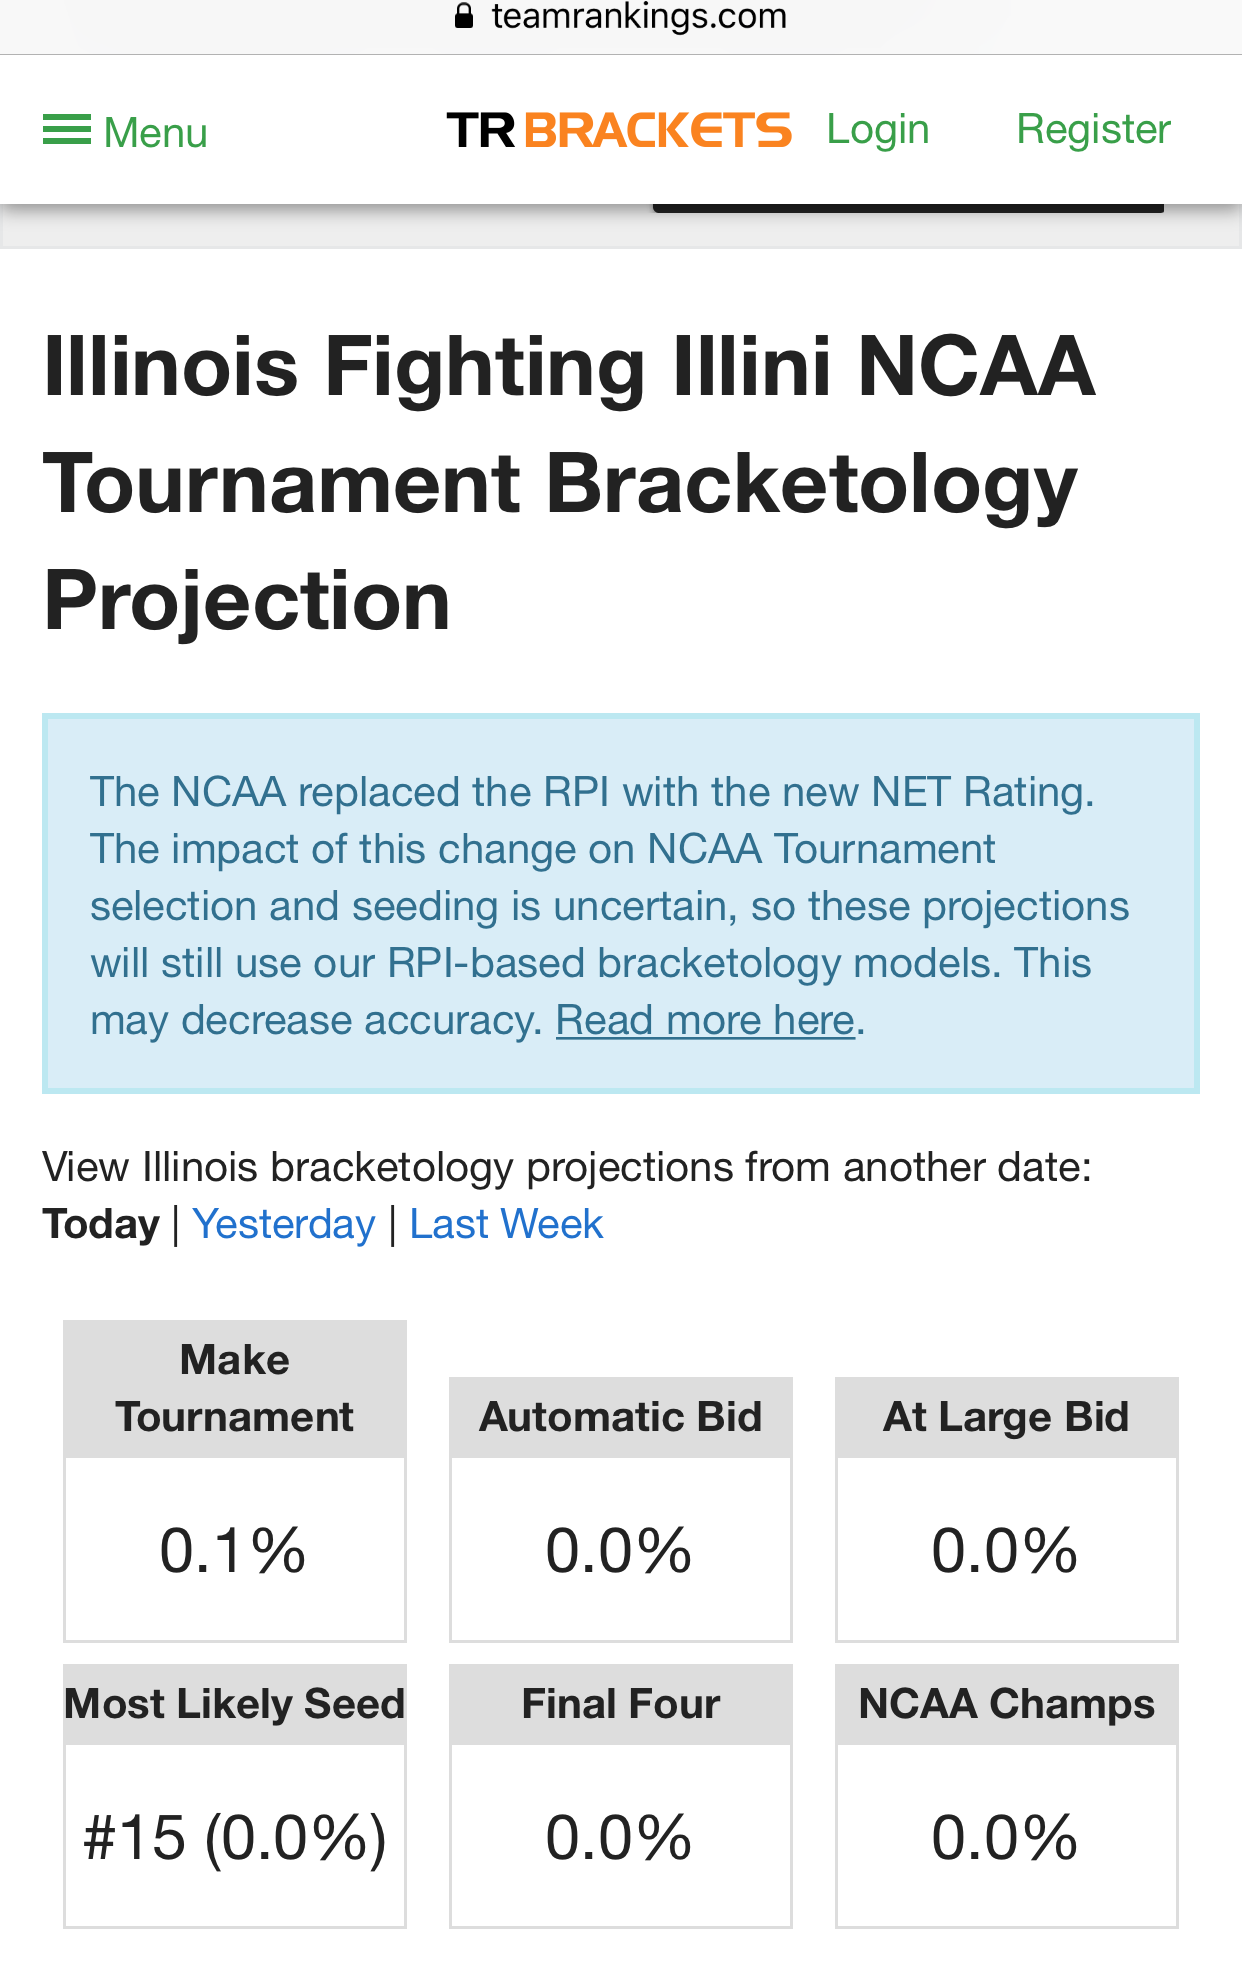Follow the Read more here link
Image resolution: width=1242 pixels, height=1978 pixels.
[705, 1021]
